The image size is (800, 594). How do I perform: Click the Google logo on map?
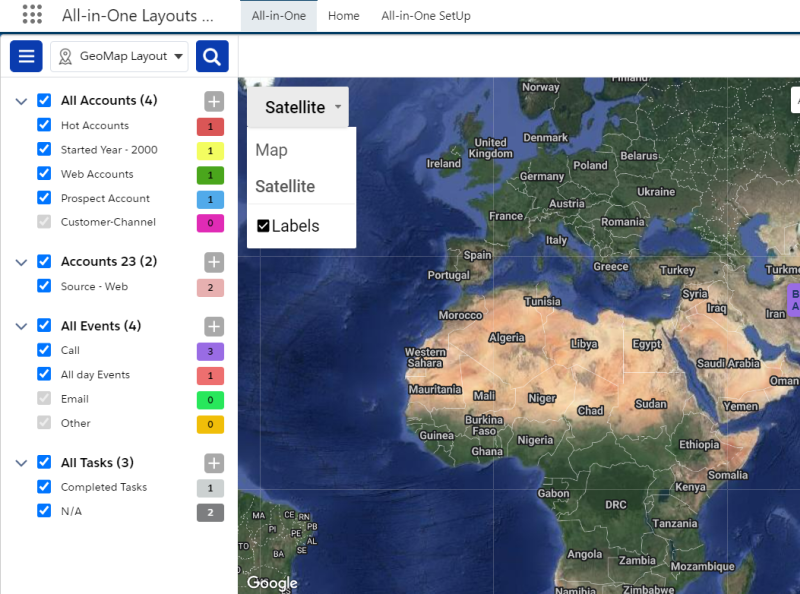click(272, 583)
